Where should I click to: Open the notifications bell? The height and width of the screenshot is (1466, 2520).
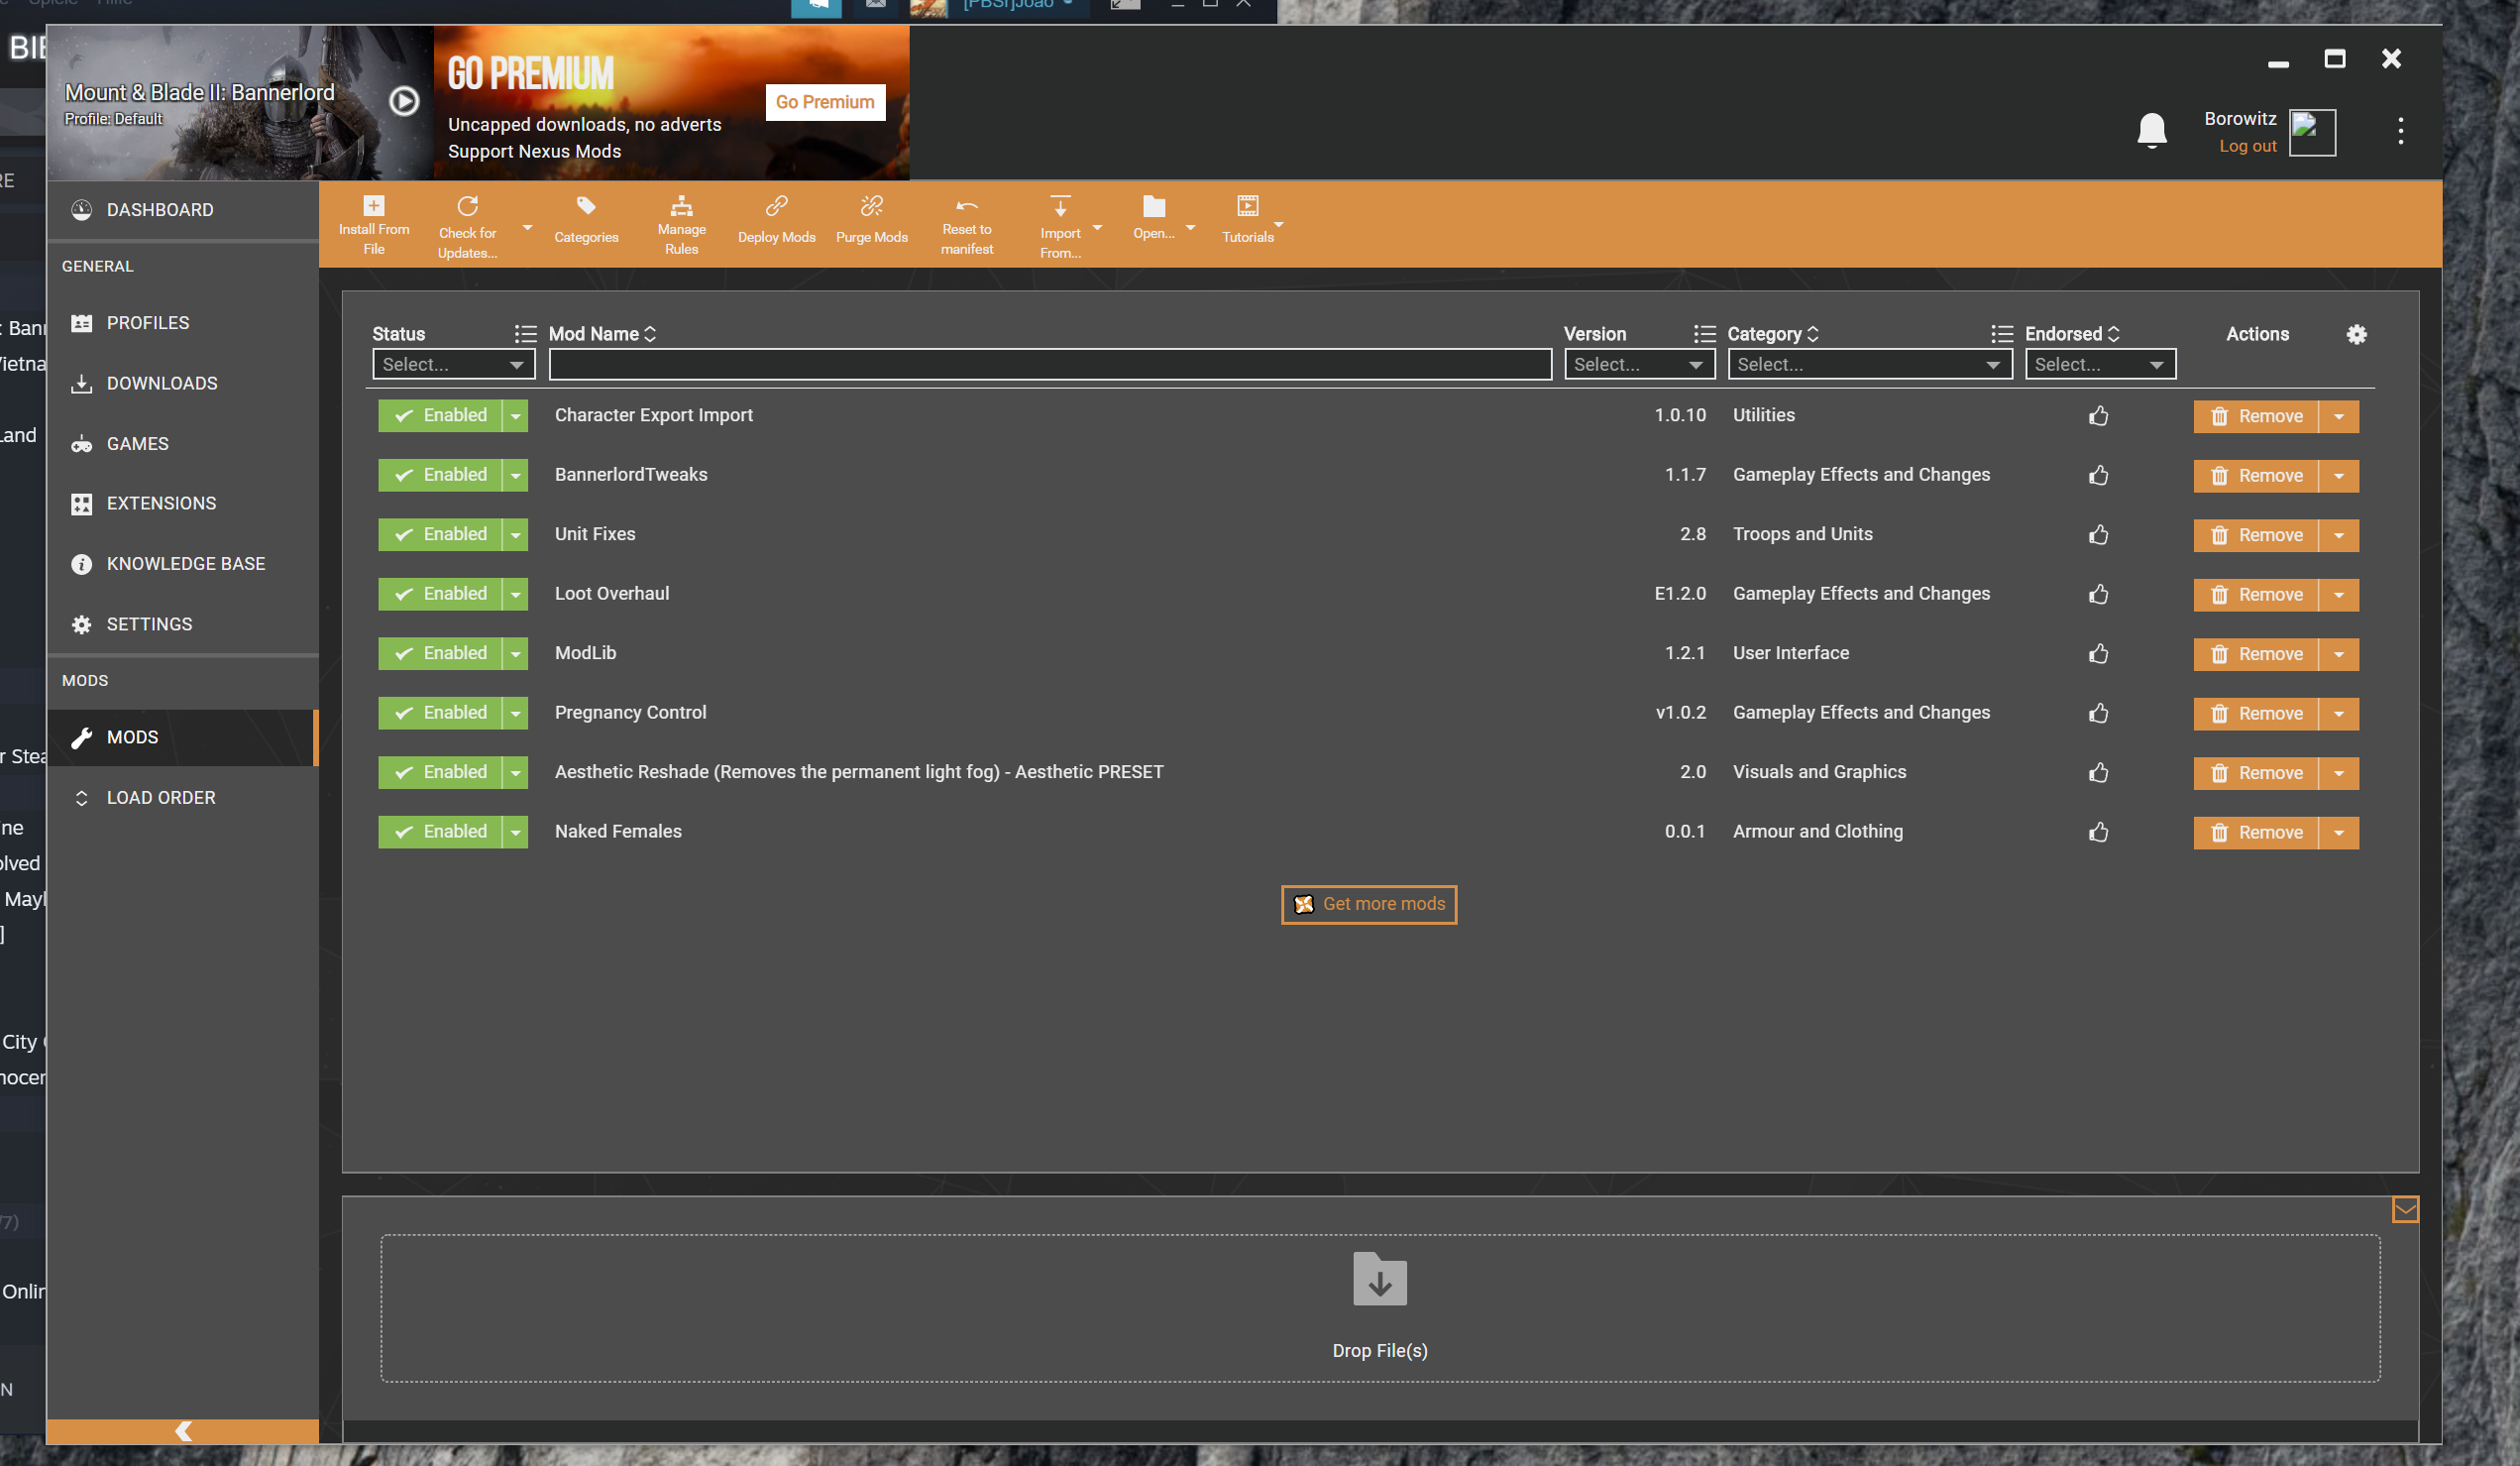coord(2151,131)
